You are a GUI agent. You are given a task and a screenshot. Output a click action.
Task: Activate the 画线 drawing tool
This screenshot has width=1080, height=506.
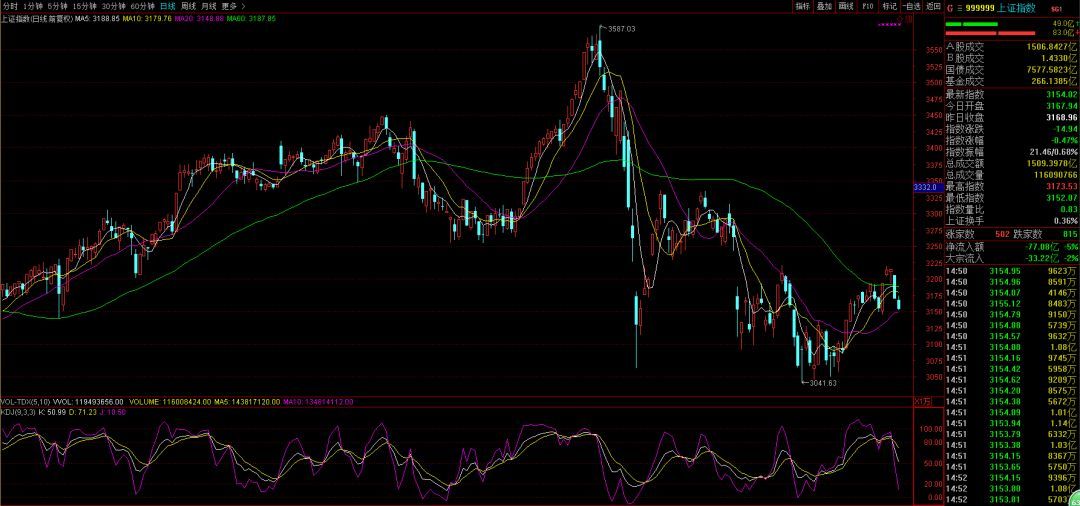(x=846, y=6)
